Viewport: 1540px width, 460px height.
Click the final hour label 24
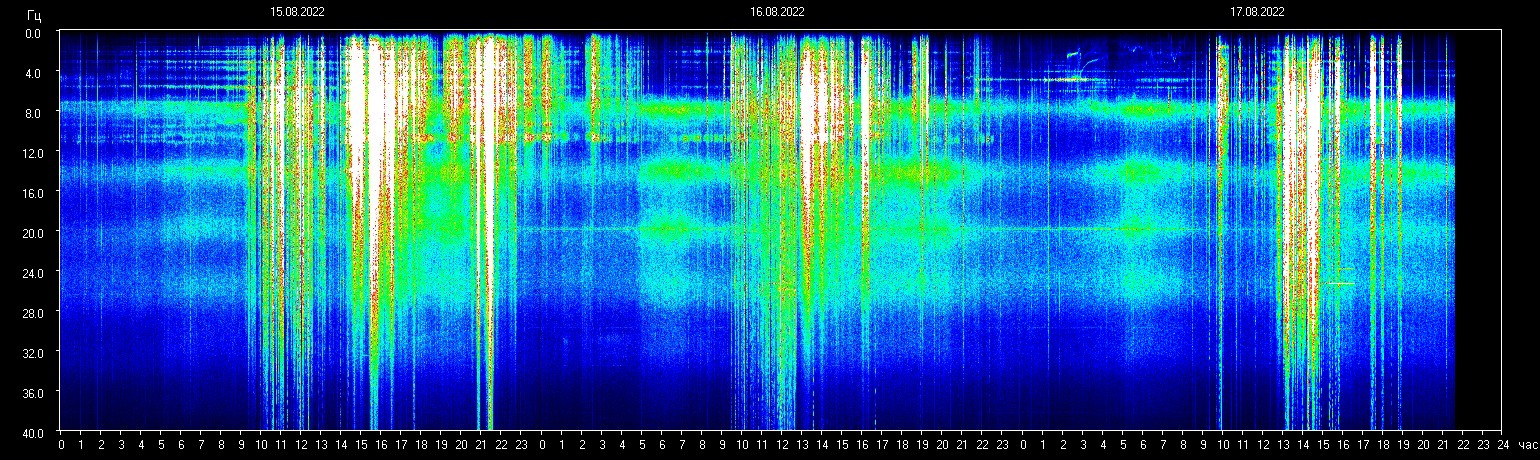point(1502,445)
